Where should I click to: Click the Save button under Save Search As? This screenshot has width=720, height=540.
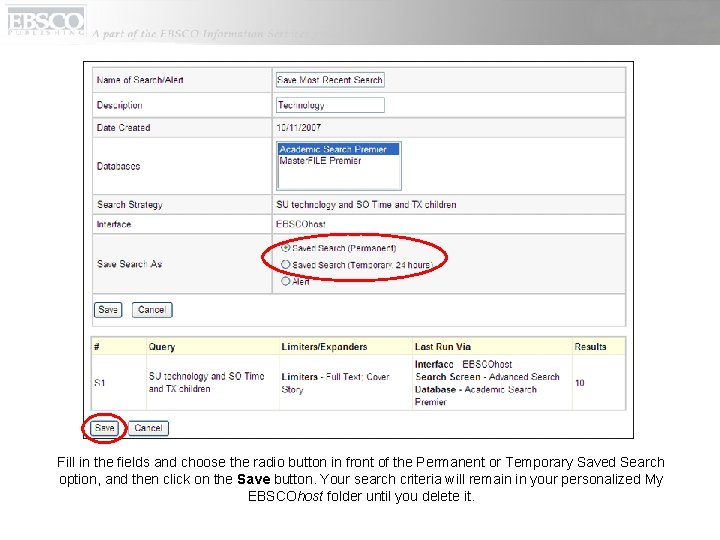(x=108, y=310)
